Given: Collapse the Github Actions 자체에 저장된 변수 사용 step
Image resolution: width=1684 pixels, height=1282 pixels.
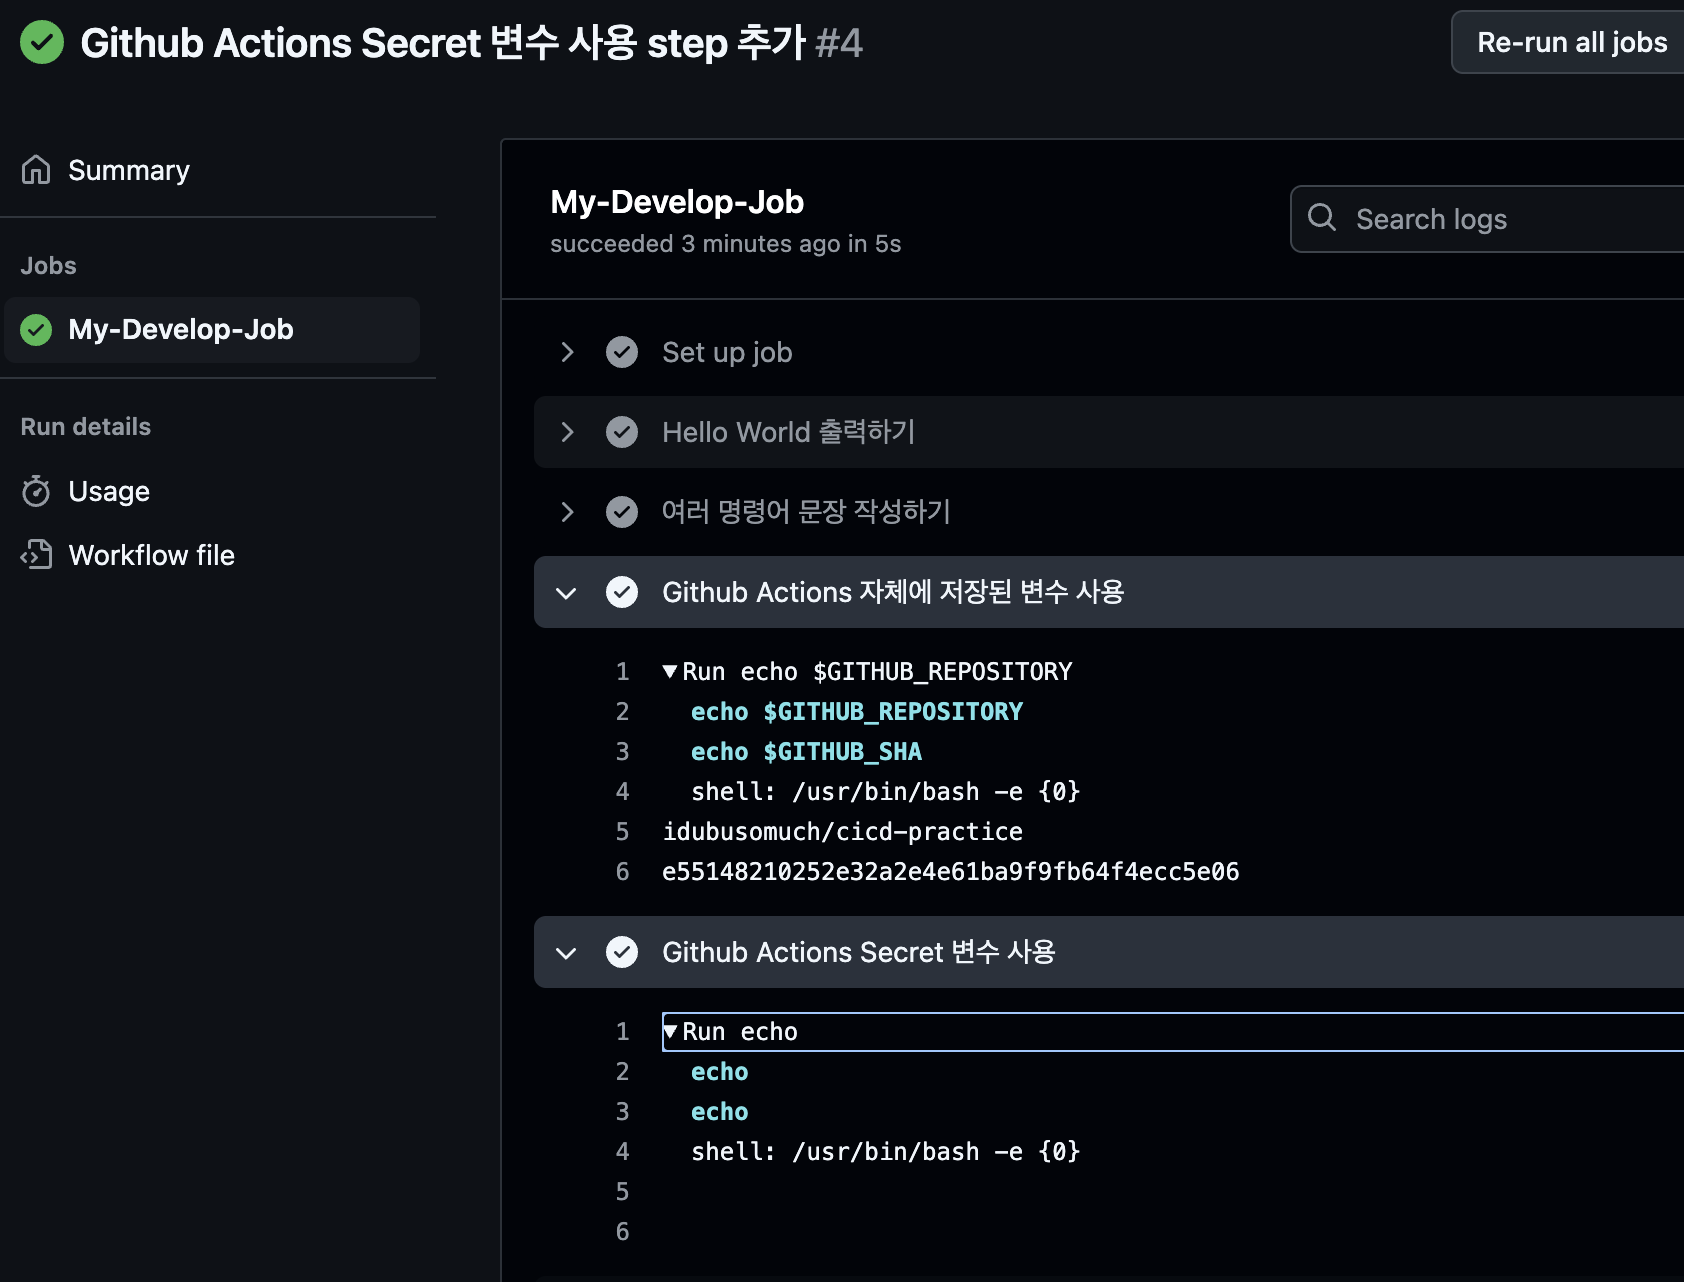Looking at the screenshot, I should 566,593.
